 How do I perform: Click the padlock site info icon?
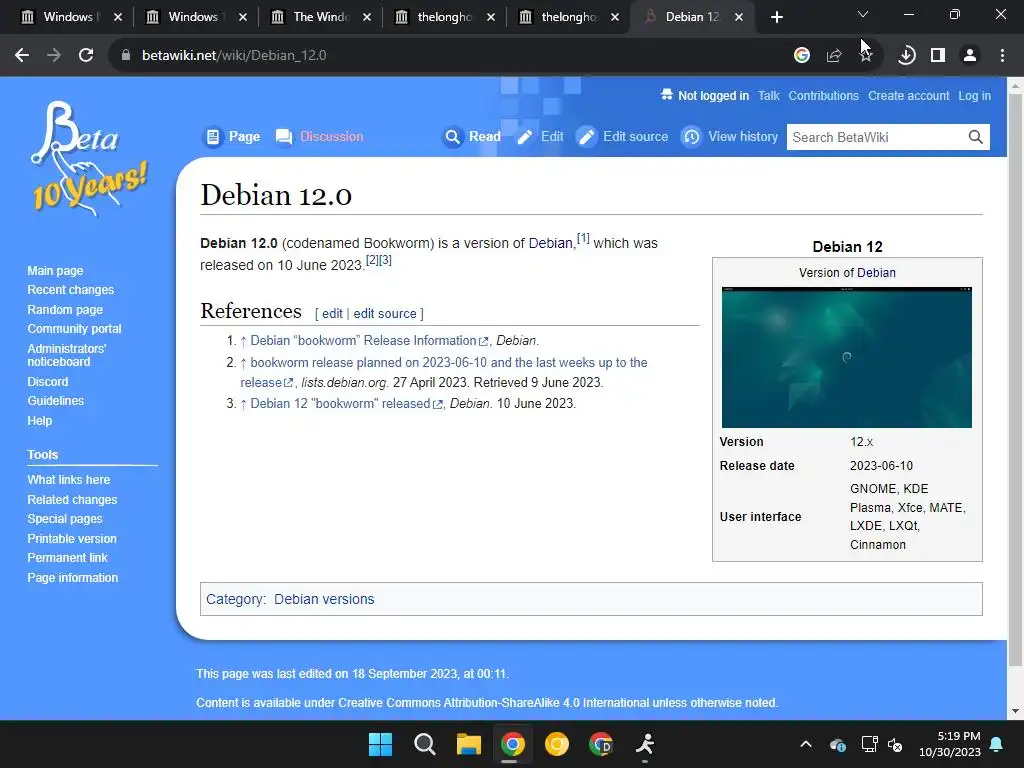coord(125,56)
